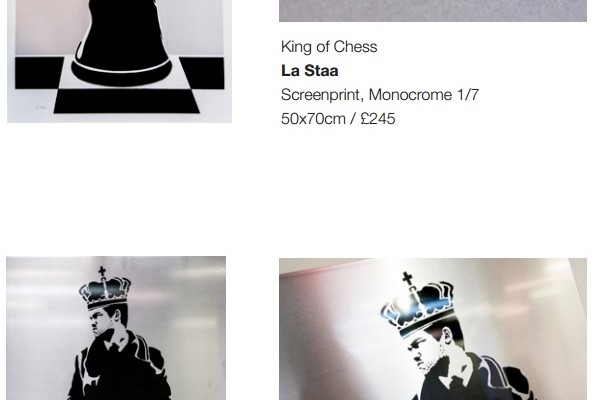Click the man's face in the front-facing print
Screen dimensions: 596x400
pyautogui.click(x=100, y=322)
